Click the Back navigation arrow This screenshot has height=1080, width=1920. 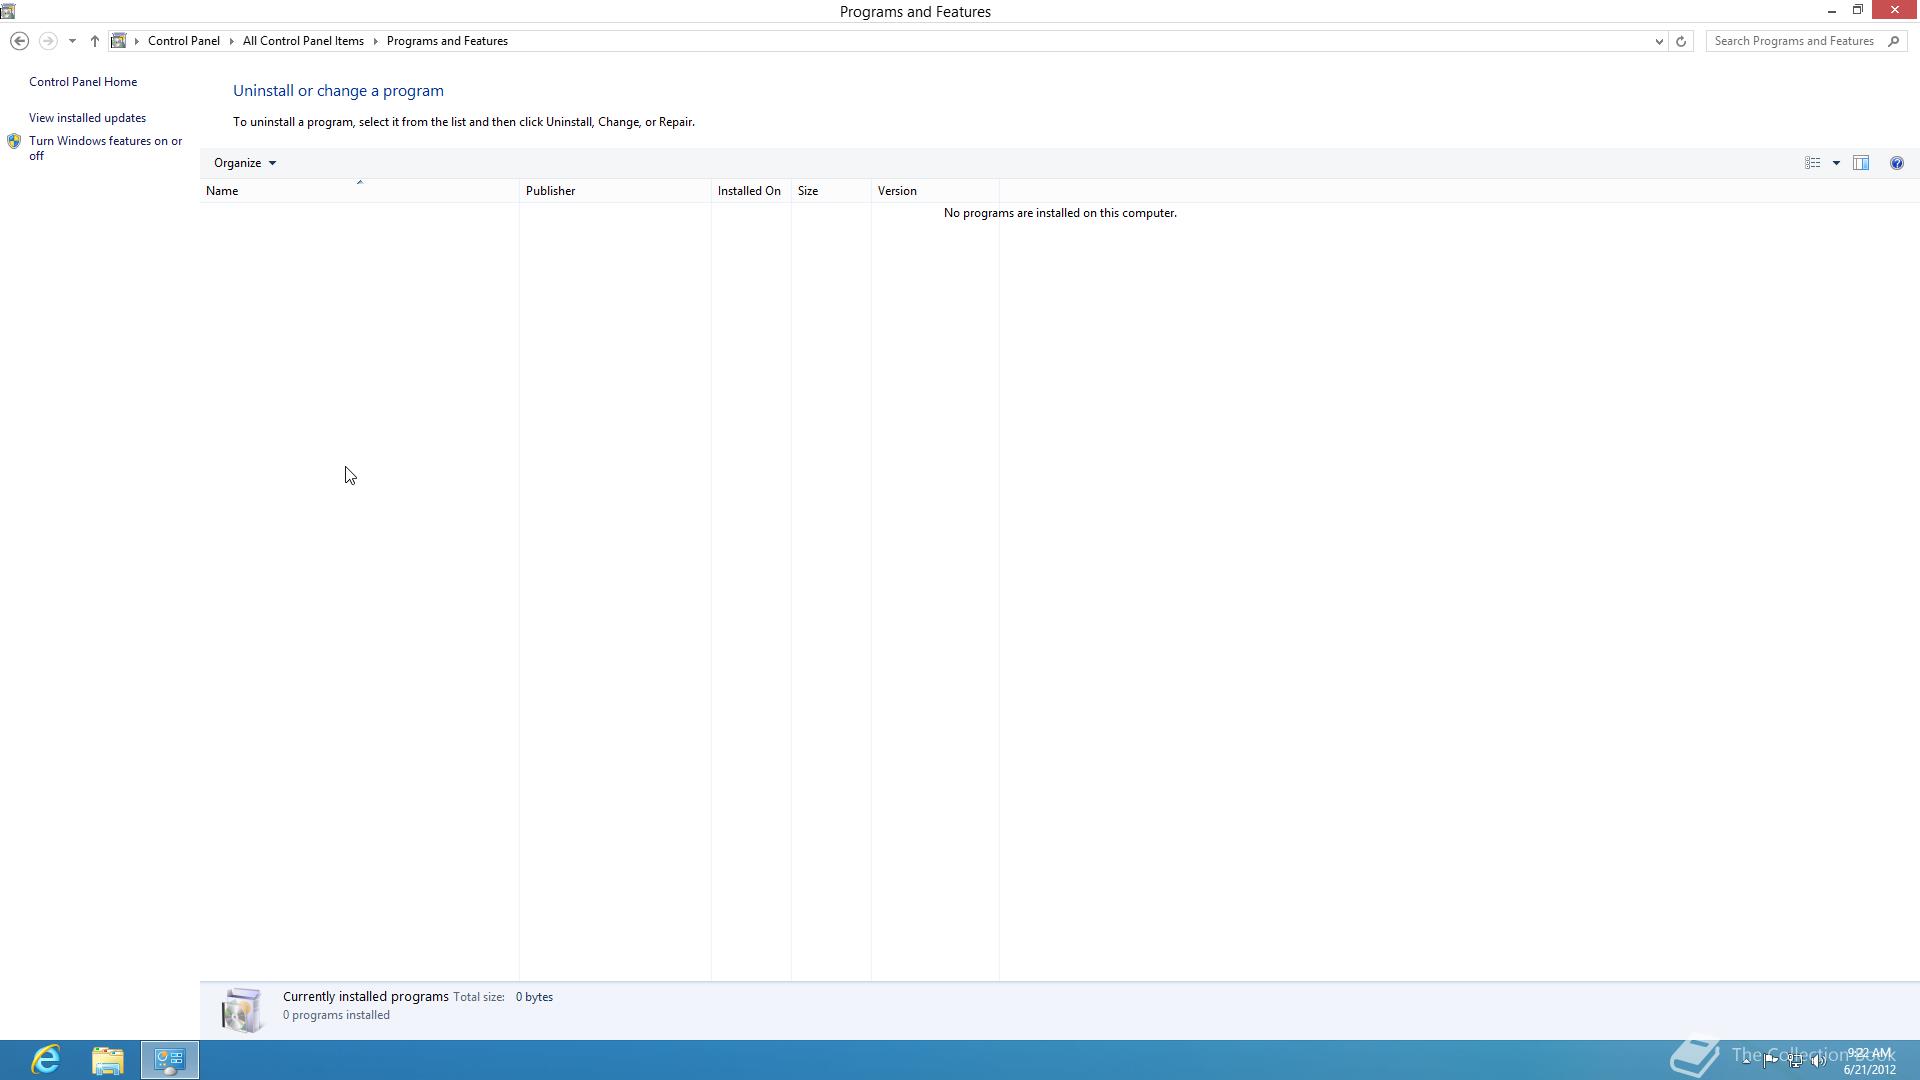coord(19,41)
